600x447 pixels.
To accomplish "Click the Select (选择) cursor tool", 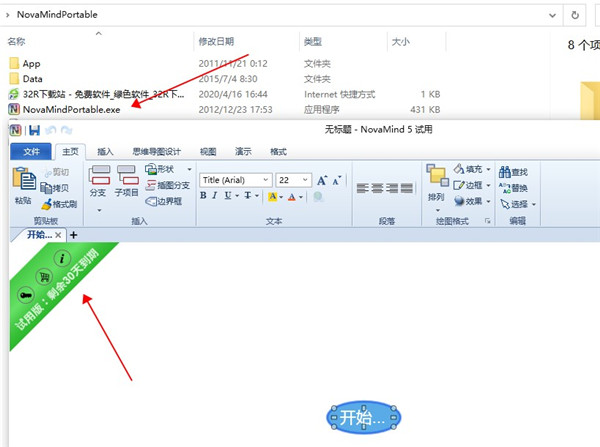I will pos(514,204).
